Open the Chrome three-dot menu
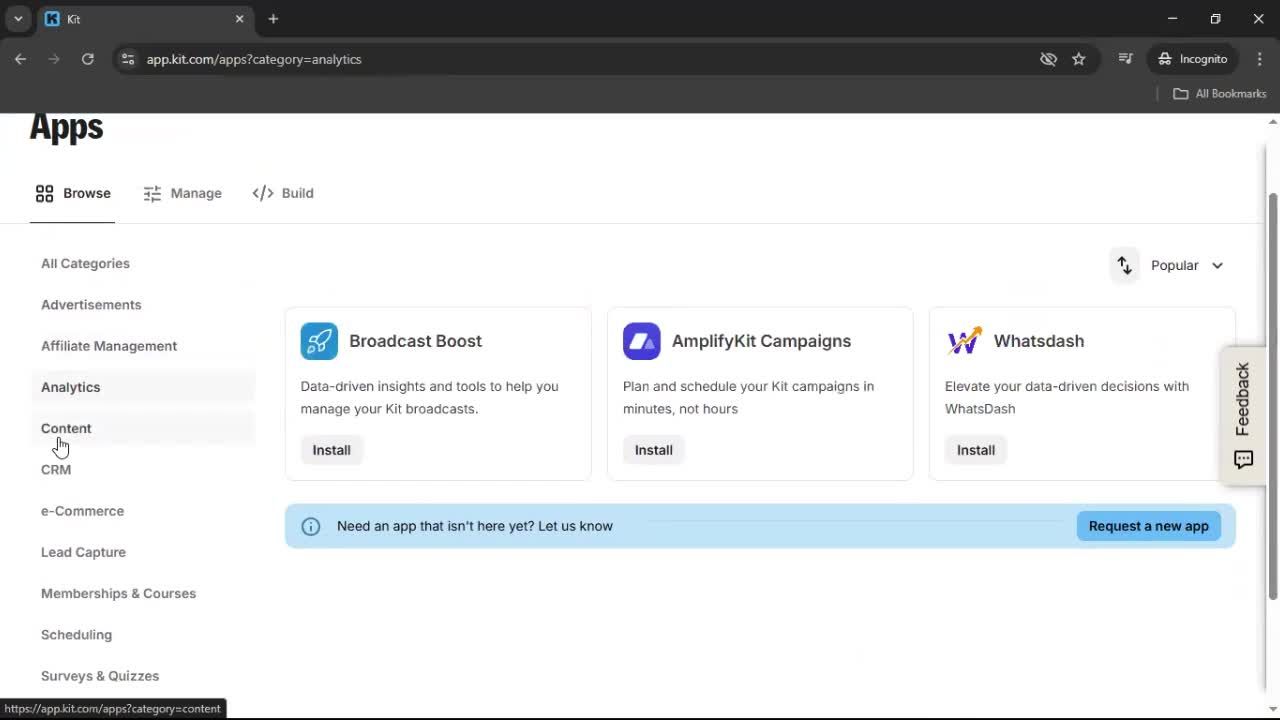 tap(1260, 59)
